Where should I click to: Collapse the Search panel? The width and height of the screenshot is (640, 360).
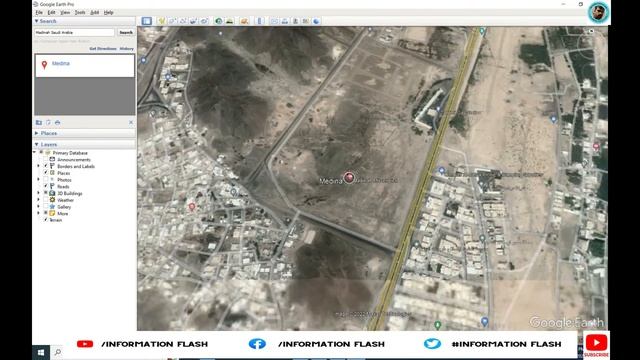[x=36, y=21]
